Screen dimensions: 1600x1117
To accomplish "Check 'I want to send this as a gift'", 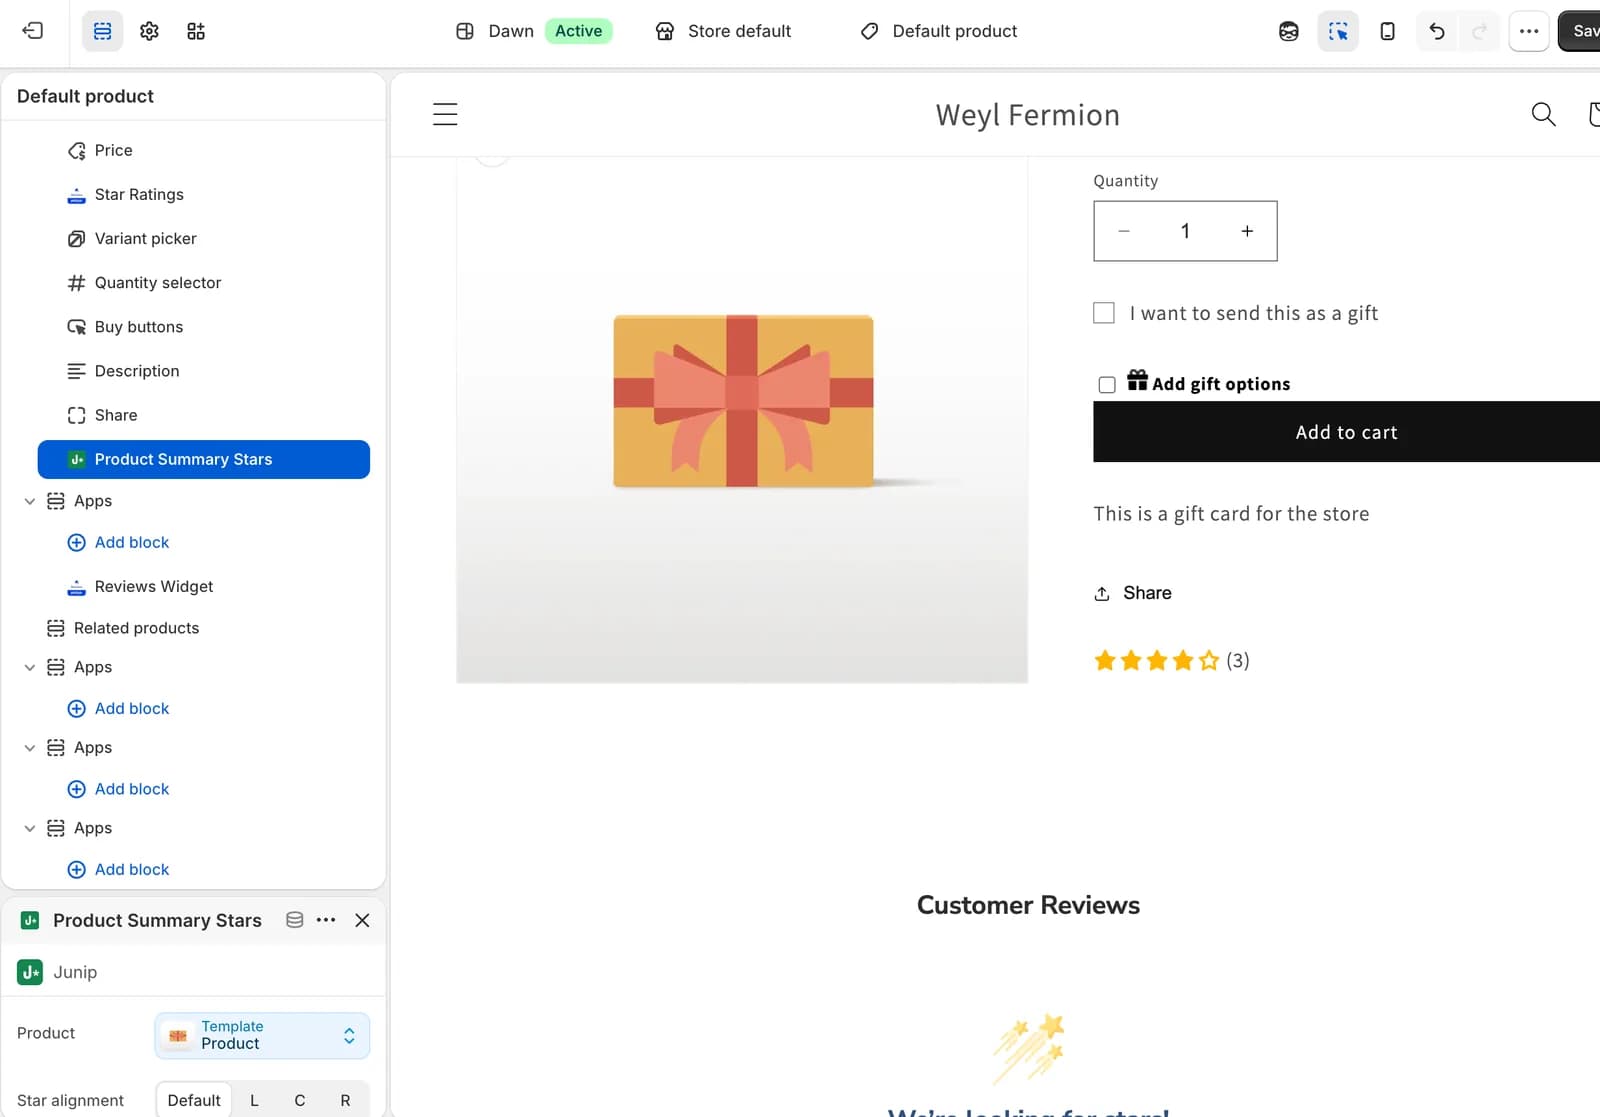I will pyautogui.click(x=1104, y=313).
